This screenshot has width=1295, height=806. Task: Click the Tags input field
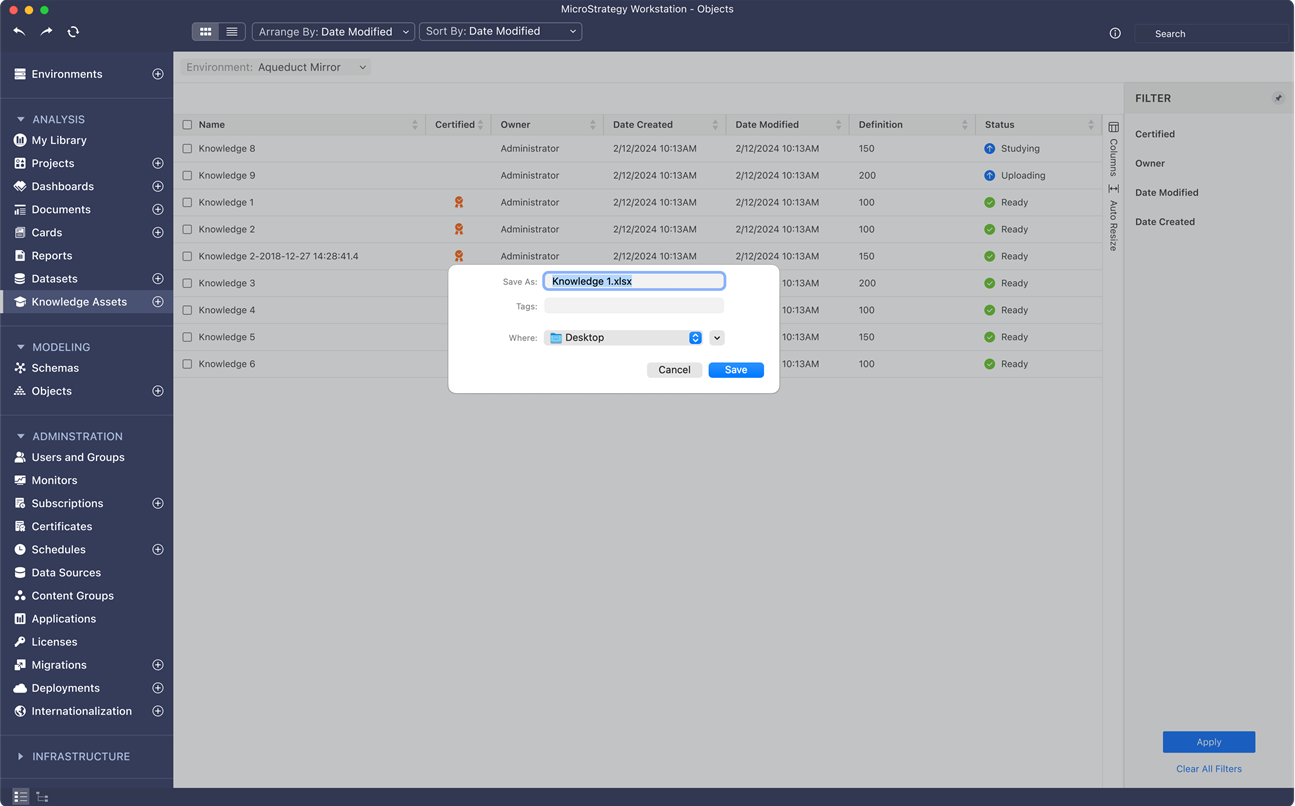(x=633, y=306)
